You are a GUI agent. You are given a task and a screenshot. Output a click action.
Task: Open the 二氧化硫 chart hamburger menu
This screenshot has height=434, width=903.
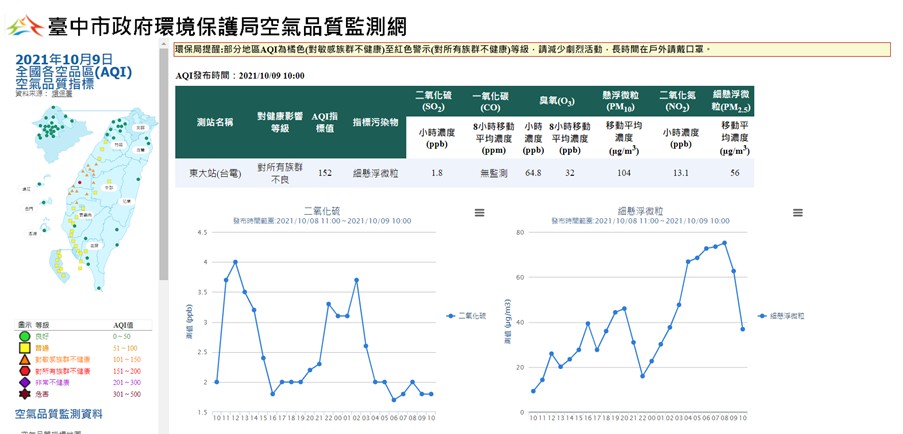pyautogui.click(x=479, y=213)
